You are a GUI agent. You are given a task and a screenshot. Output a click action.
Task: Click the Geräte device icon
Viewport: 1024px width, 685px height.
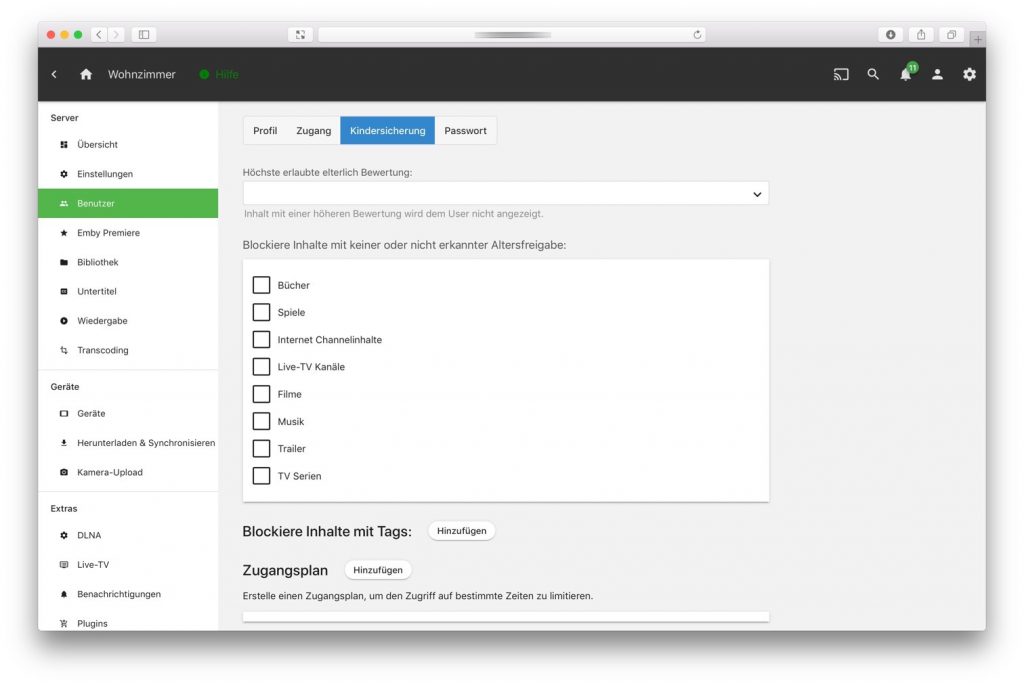(x=63, y=413)
